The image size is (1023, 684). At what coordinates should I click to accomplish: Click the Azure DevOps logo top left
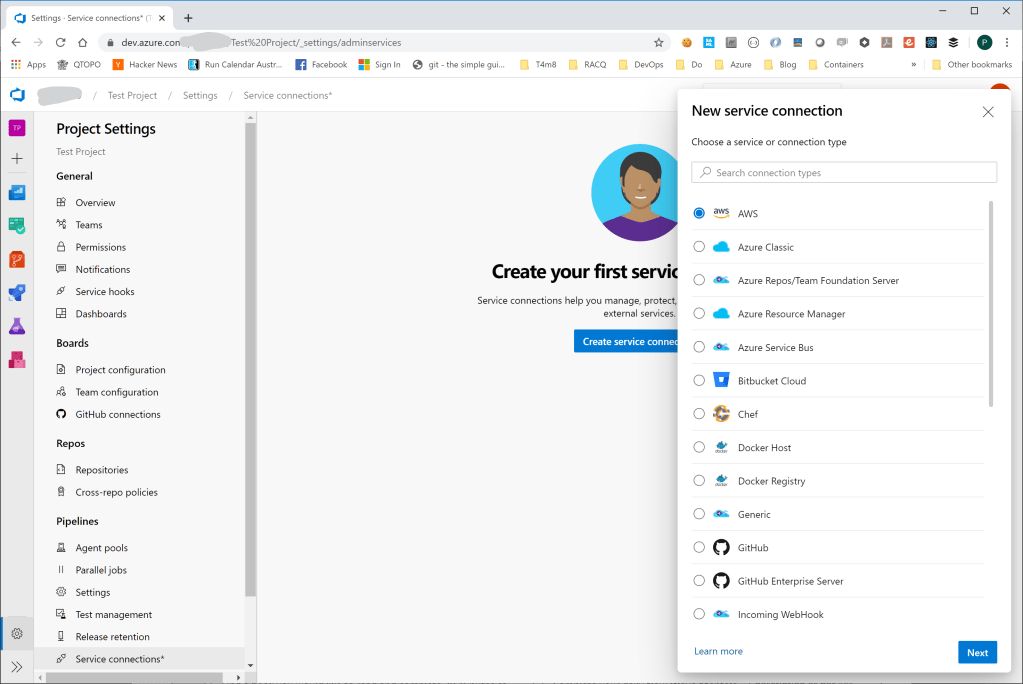16,94
